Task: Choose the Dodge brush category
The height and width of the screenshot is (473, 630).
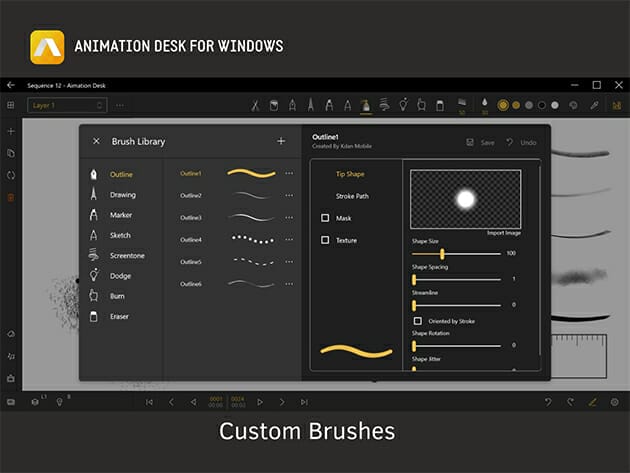Action: [122, 275]
